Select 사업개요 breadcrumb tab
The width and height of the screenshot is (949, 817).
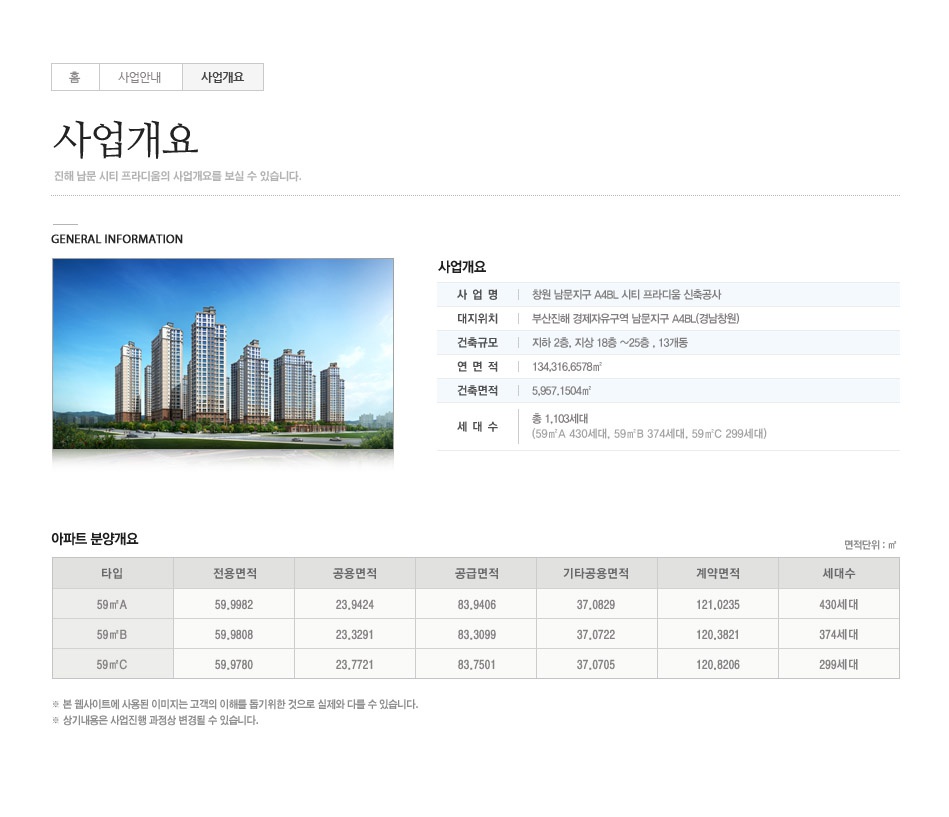[223, 77]
